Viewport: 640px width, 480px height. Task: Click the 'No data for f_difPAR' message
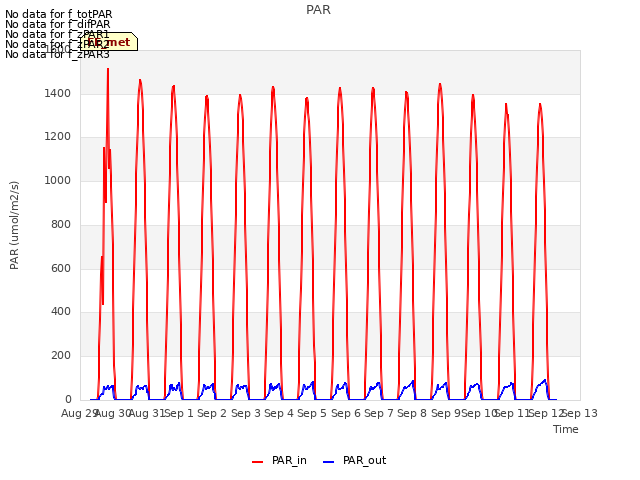(x=58, y=24)
